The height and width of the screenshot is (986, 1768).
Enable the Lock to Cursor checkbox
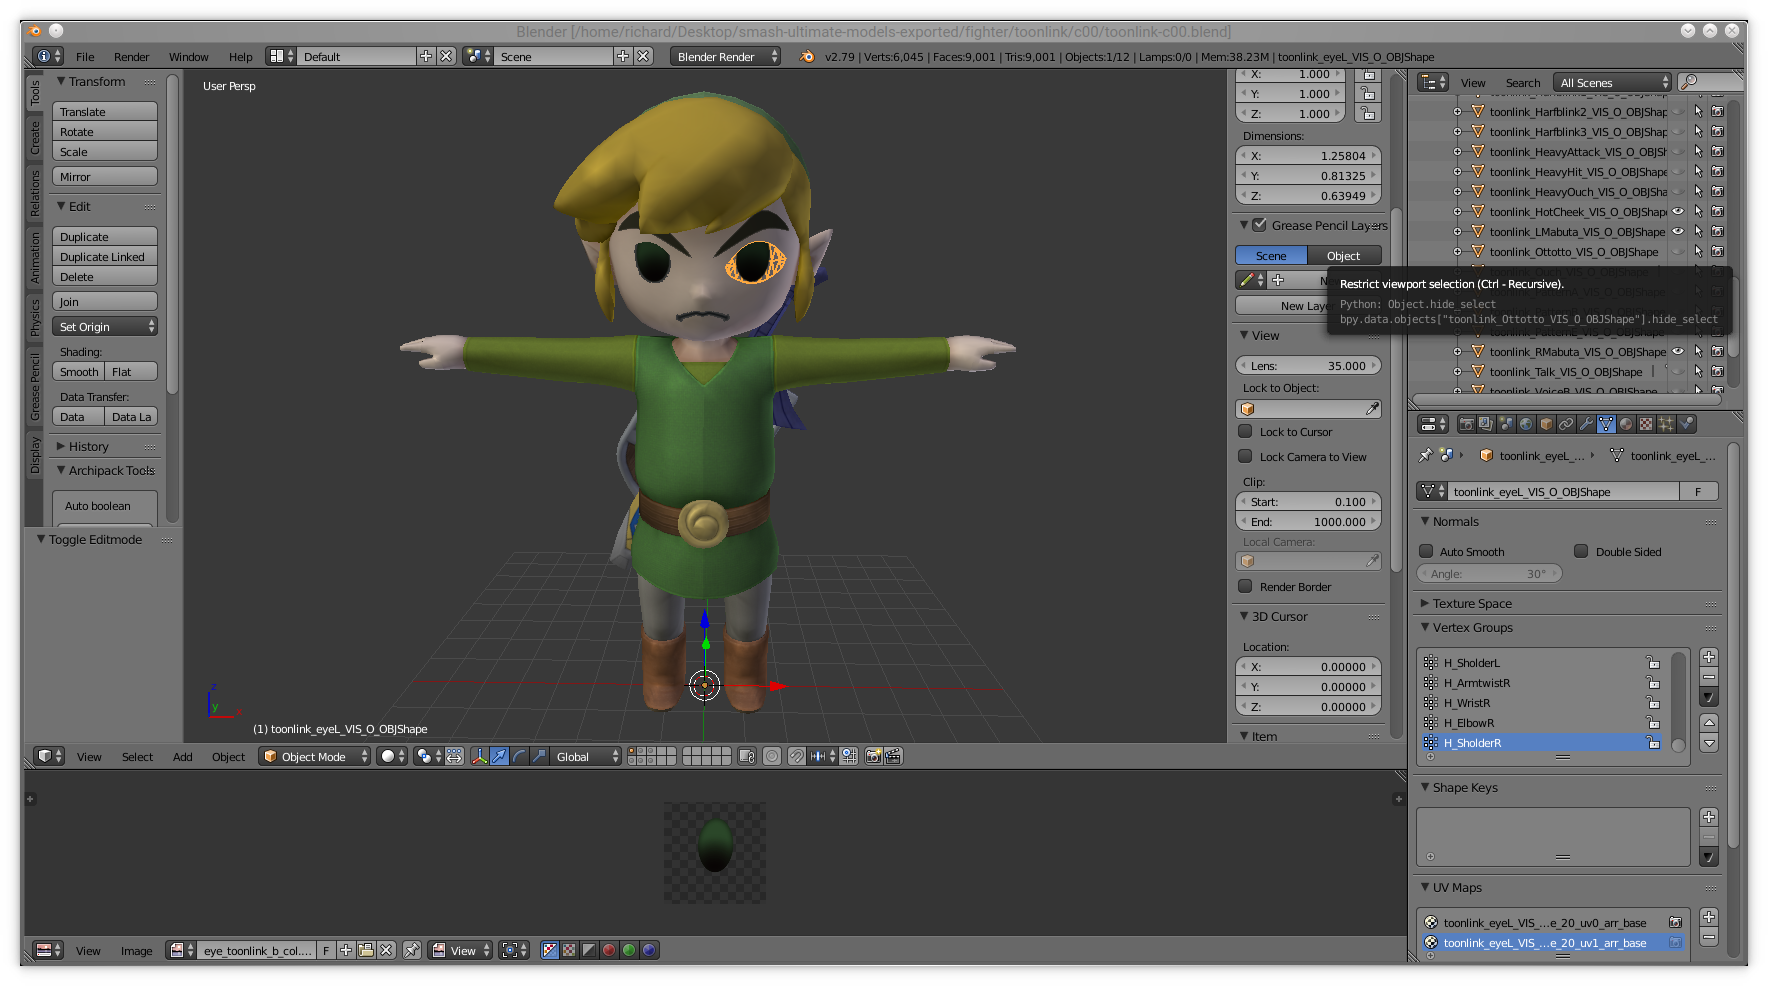[1245, 431]
